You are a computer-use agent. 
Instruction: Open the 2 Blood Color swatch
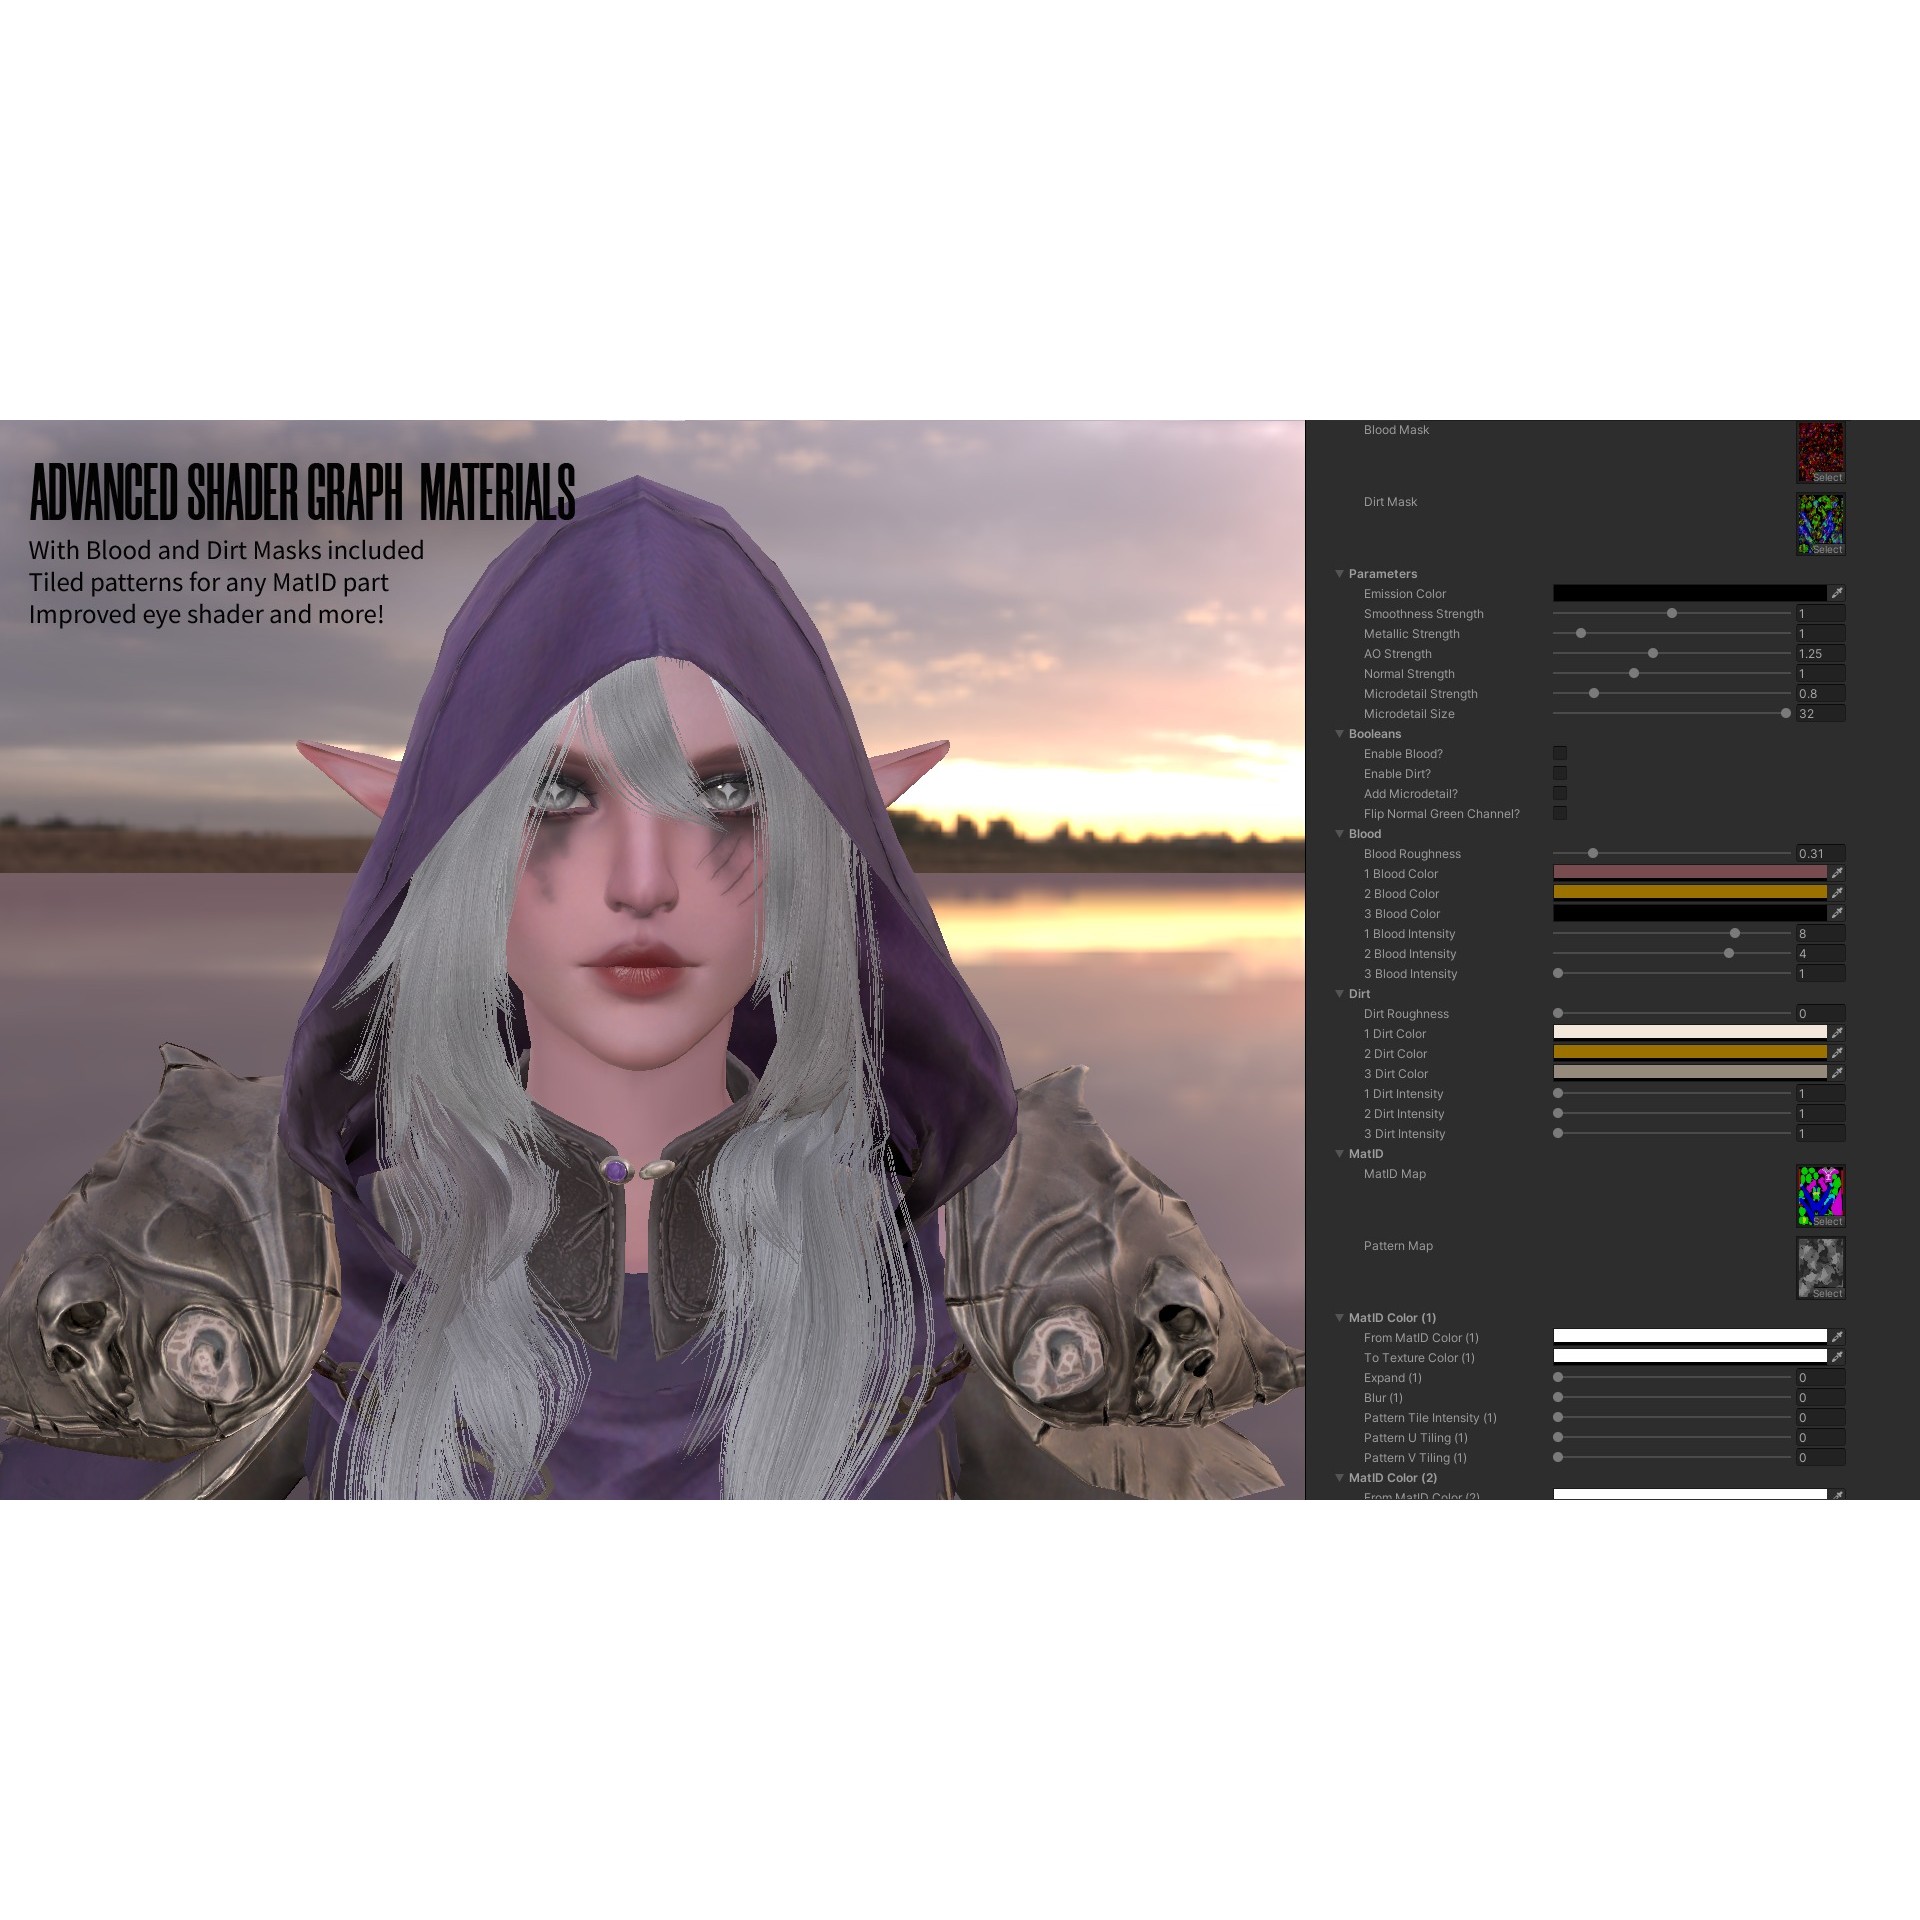point(1690,892)
